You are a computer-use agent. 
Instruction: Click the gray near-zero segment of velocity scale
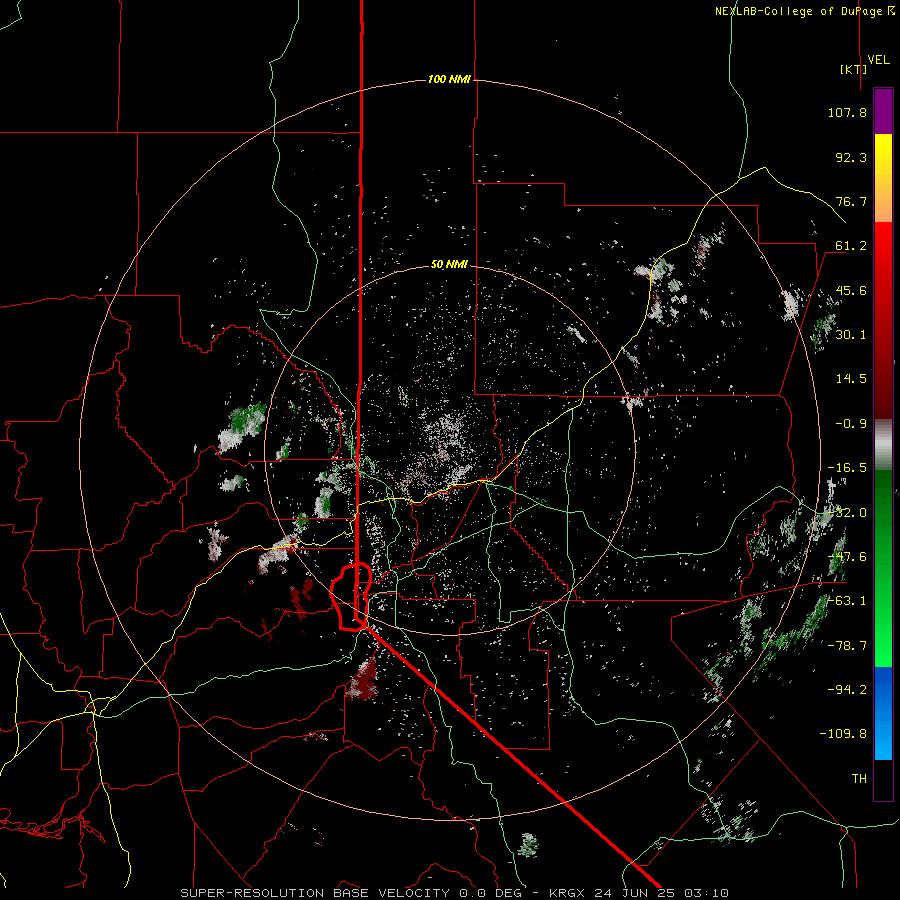pyautogui.click(x=883, y=445)
